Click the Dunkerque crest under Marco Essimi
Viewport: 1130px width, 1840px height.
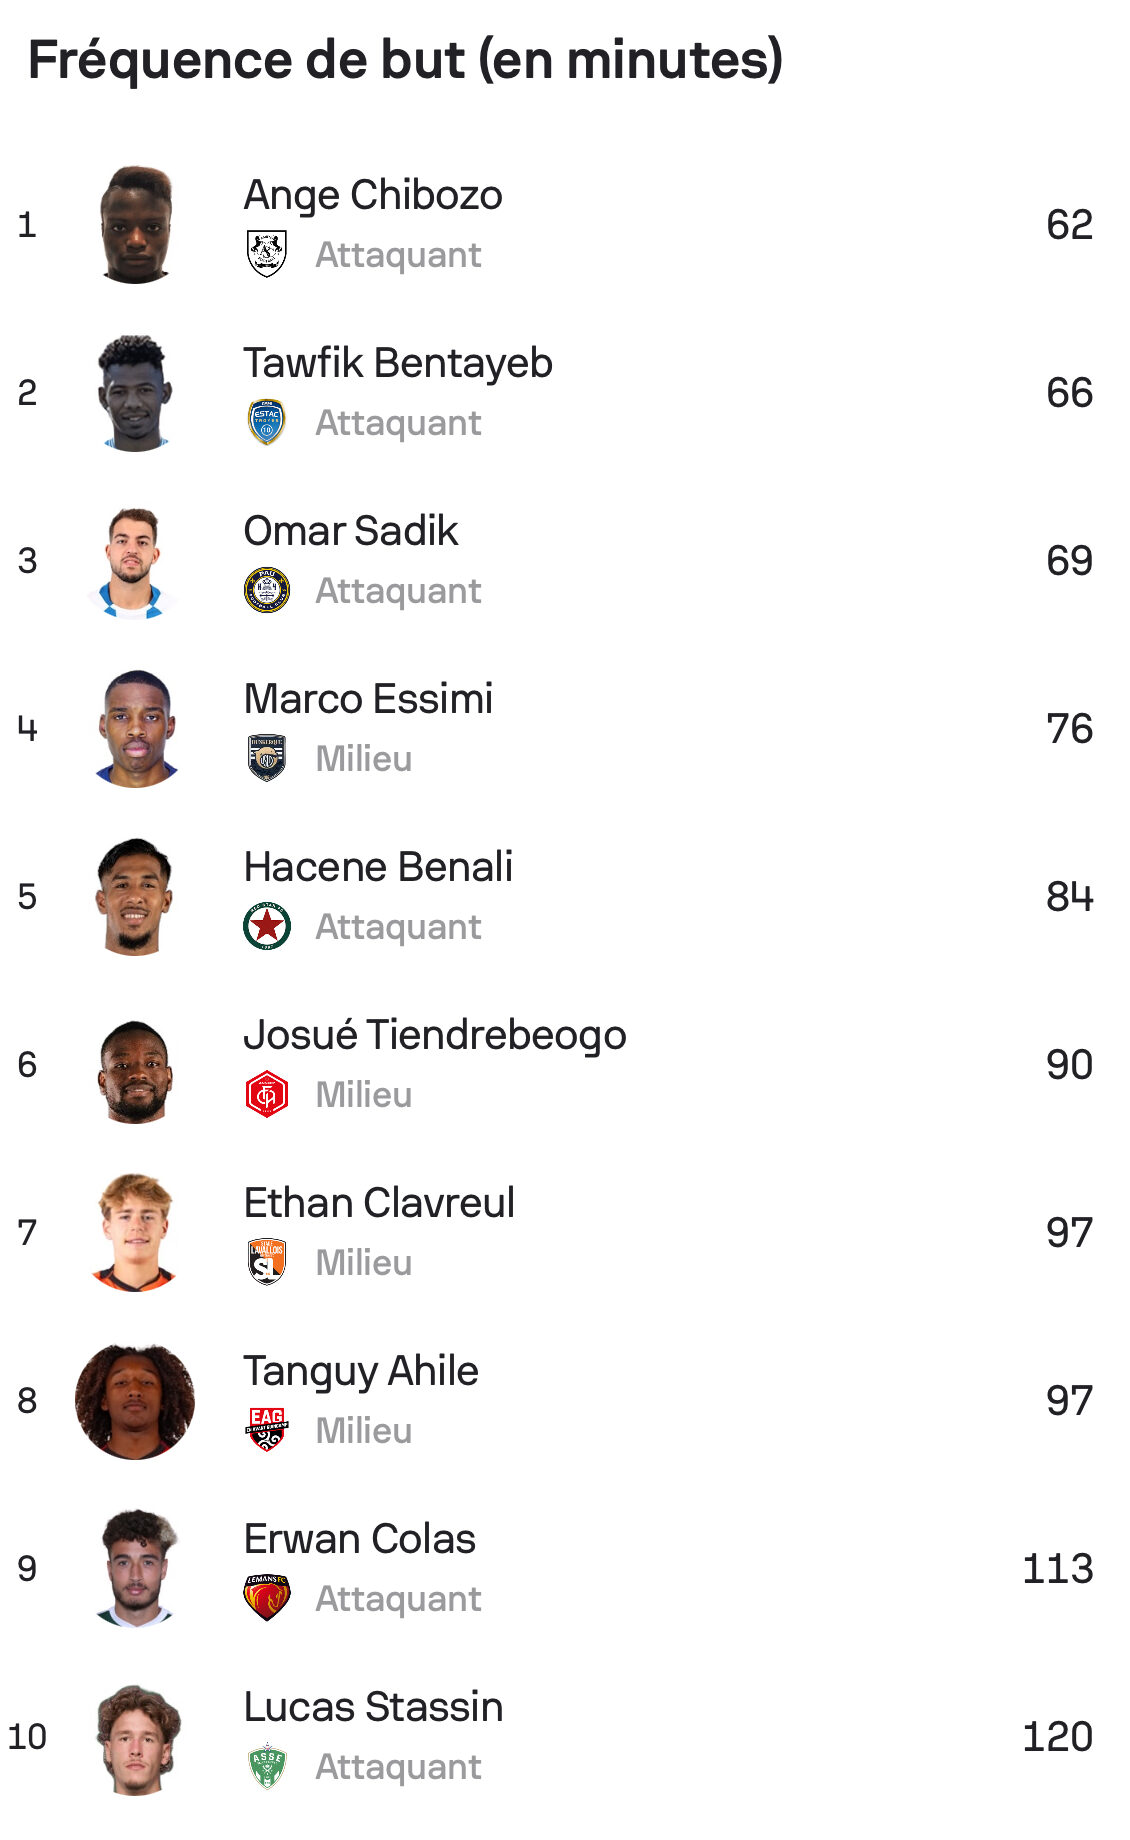coord(267,758)
